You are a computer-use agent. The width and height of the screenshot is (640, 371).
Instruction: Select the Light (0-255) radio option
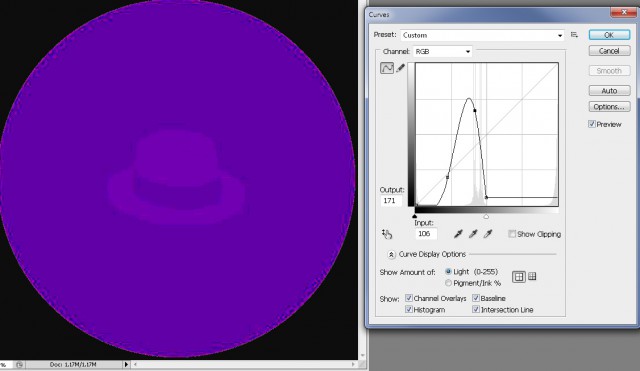[x=448, y=271]
